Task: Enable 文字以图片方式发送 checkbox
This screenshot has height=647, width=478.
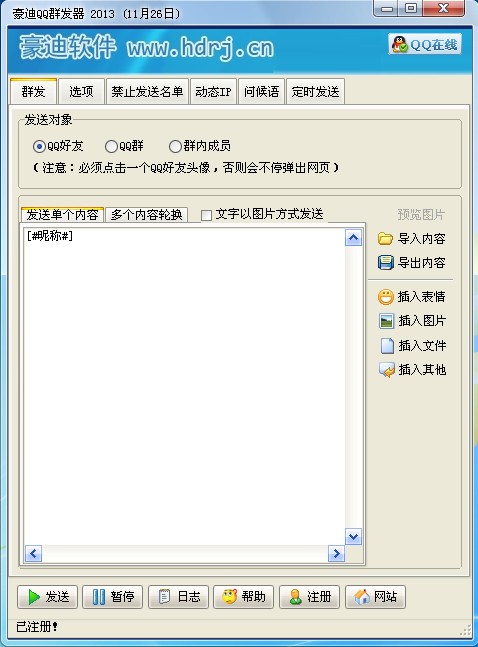Action: (206, 215)
